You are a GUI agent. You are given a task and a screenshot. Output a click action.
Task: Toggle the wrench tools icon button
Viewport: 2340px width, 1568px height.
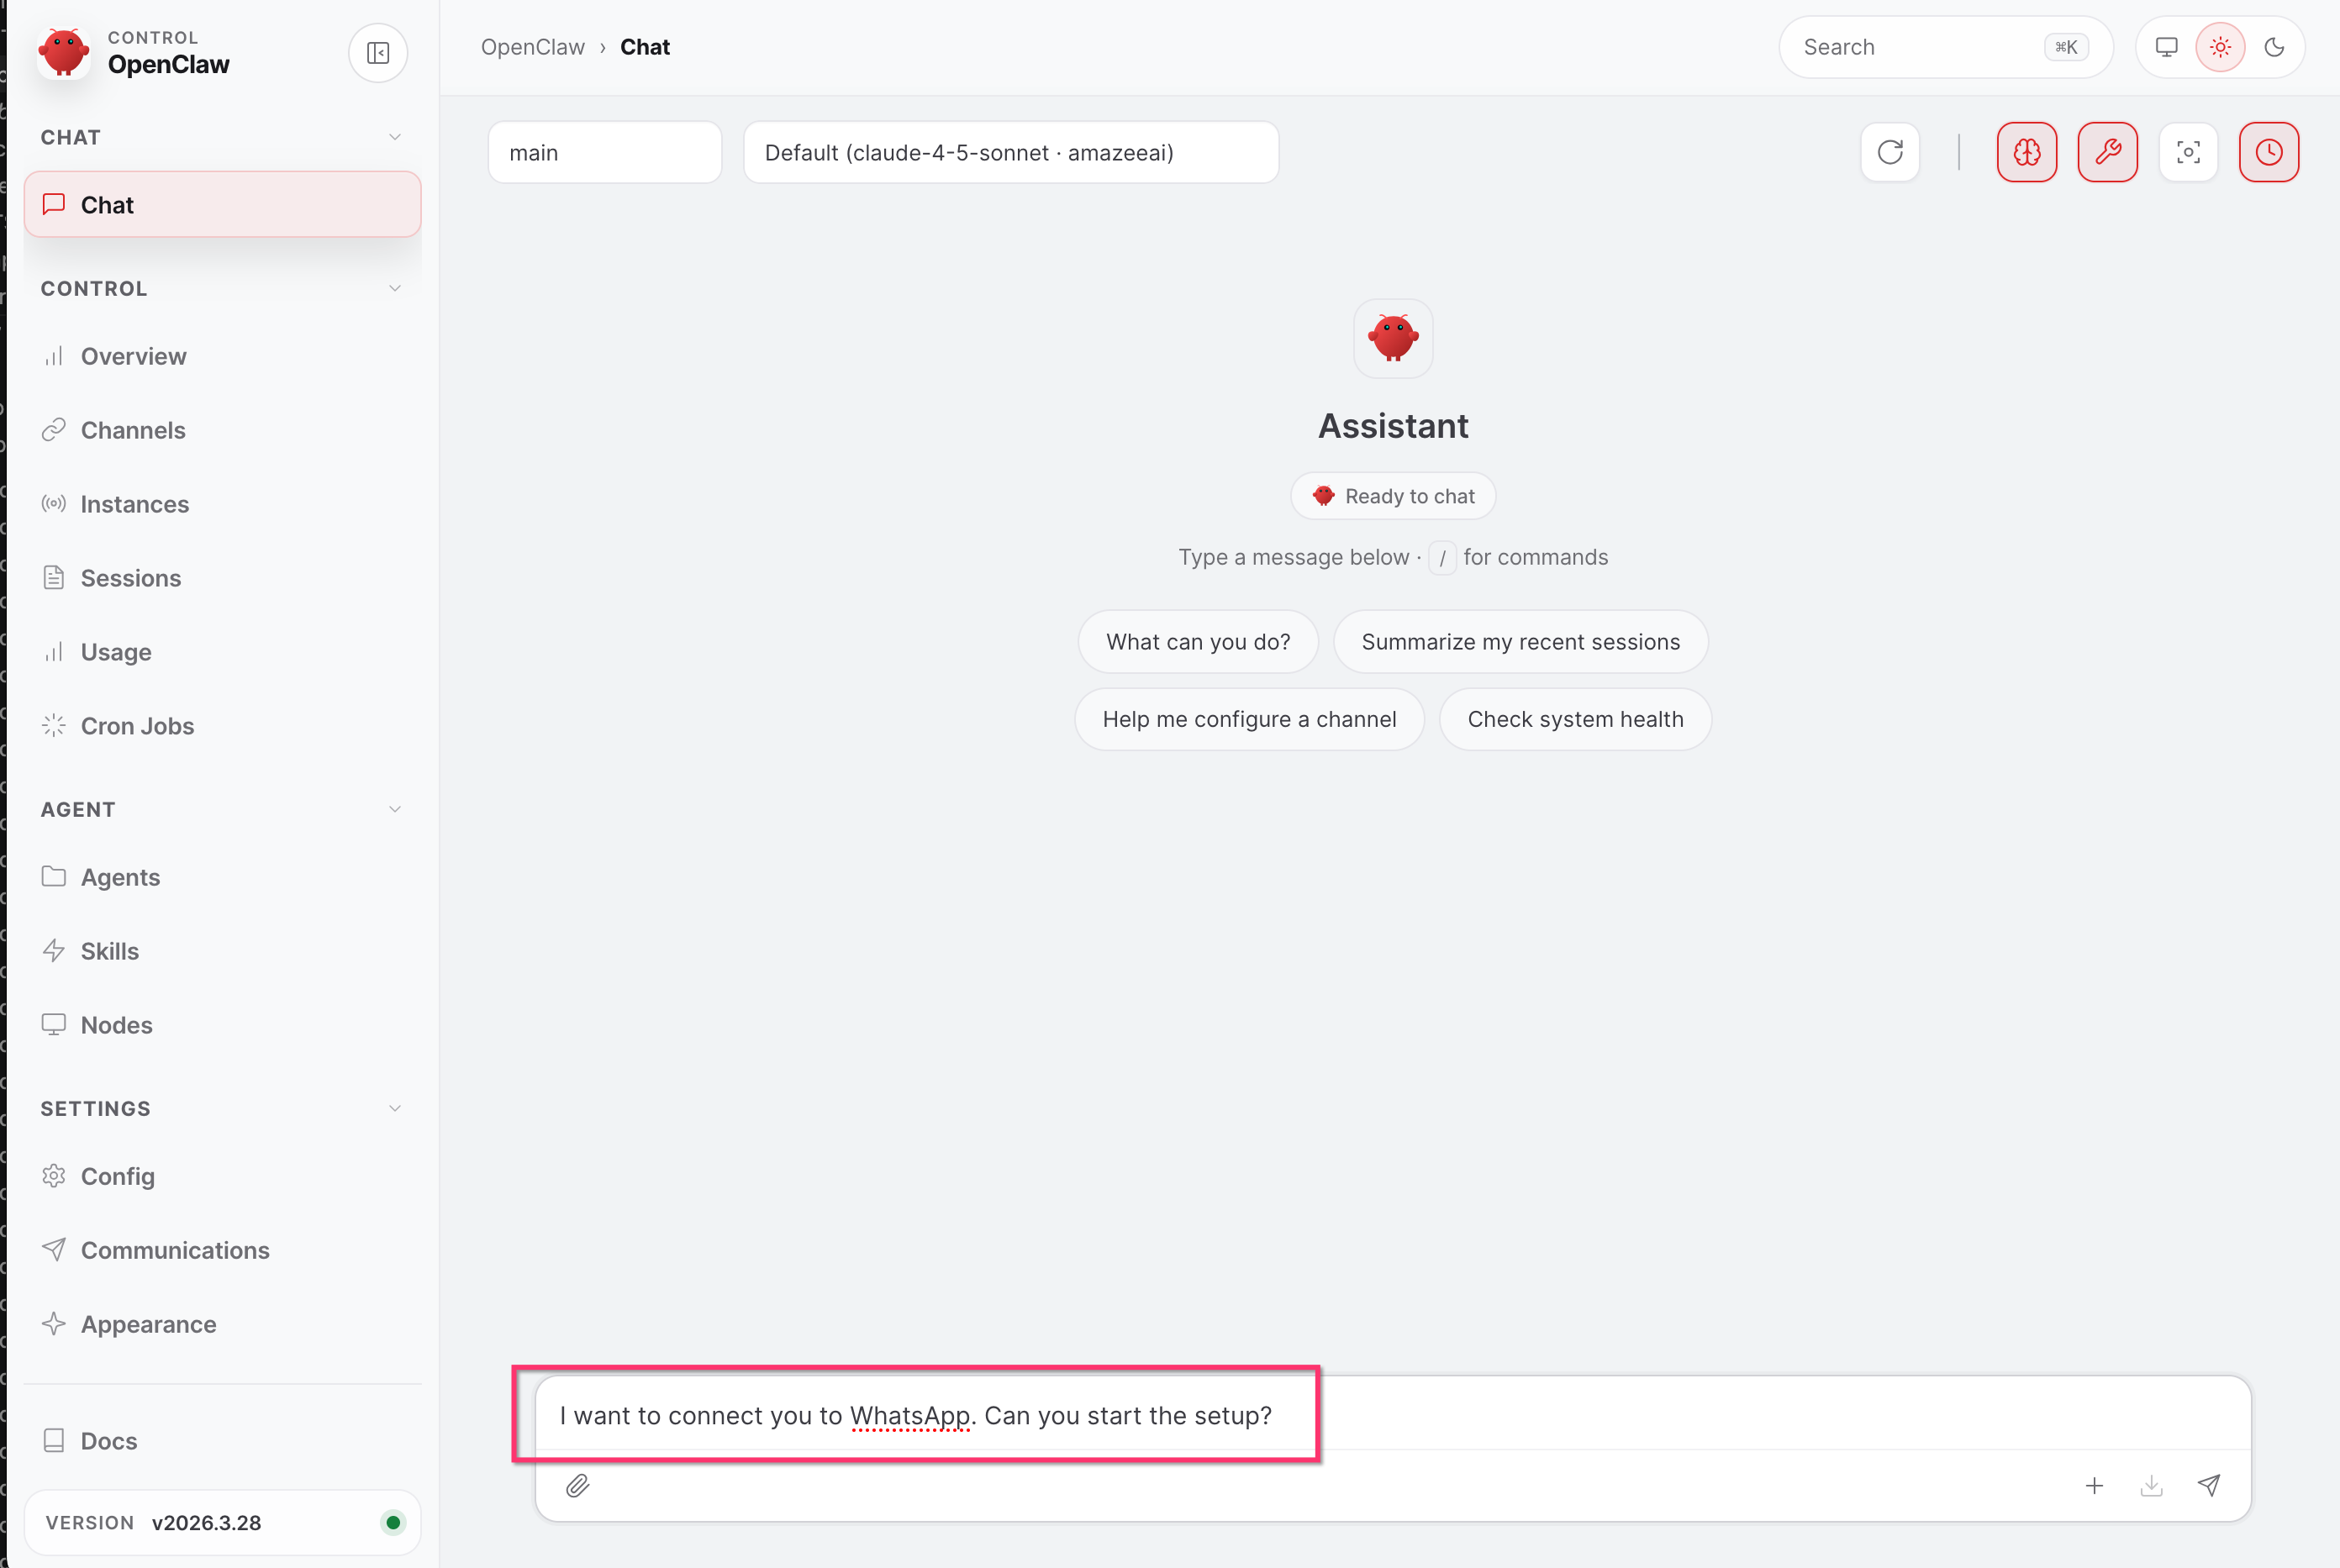click(2108, 152)
